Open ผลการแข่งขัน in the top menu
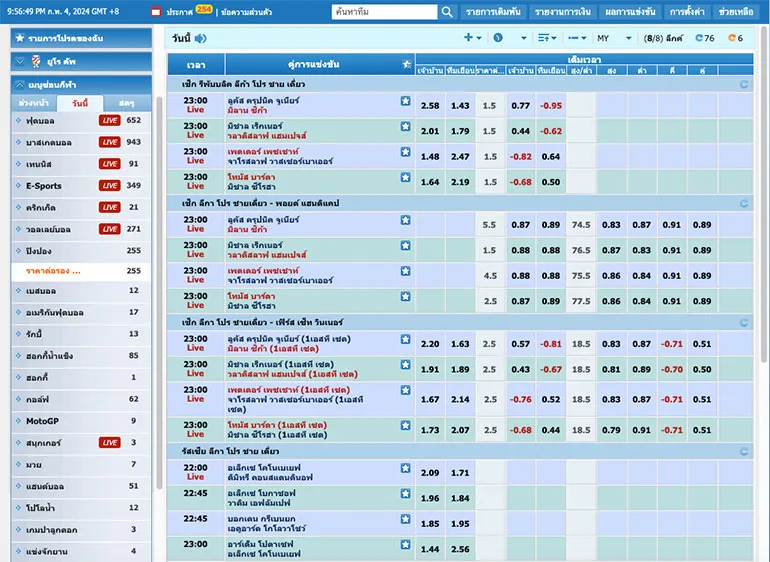Image resolution: width=770 pixels, height=562 pixels. (630, 12)
